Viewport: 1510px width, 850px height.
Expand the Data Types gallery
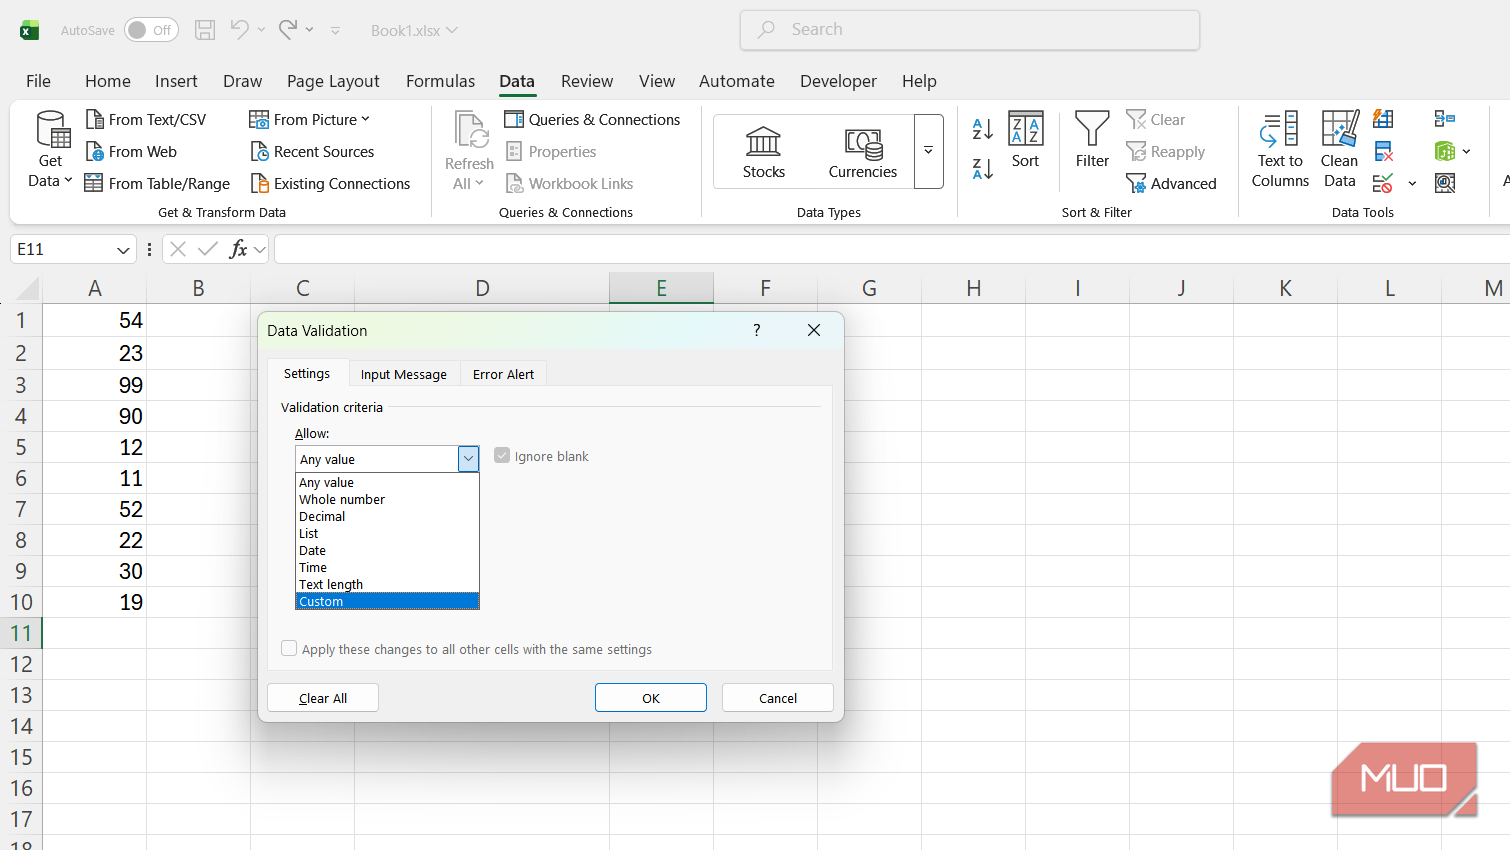point(928,151)
